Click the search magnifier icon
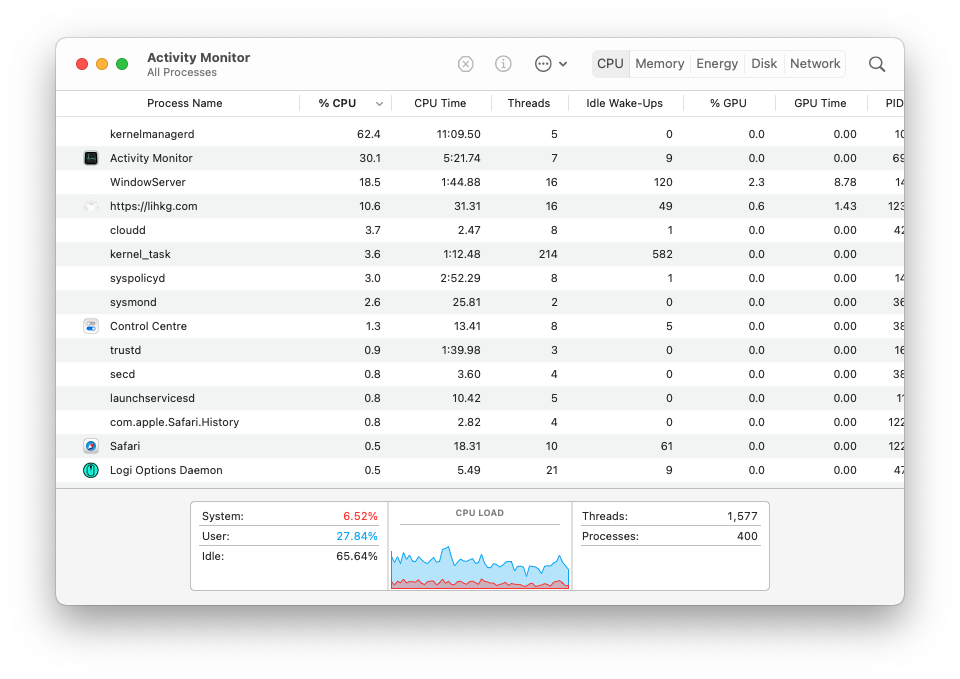Viewport: 960px width, 679px height. point(877,64)
